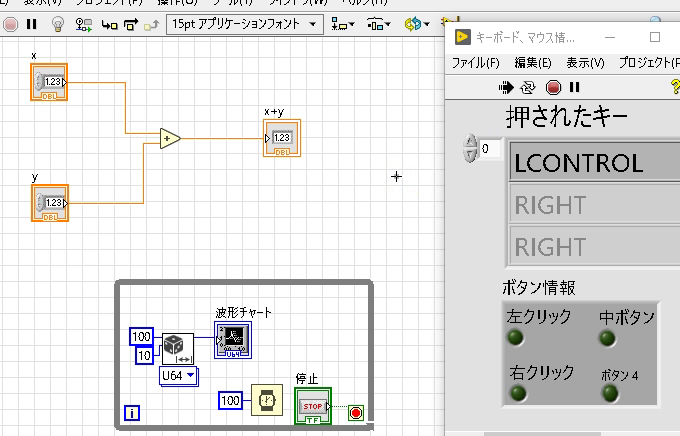Image resolution: width=680 pixels, height=436 pixels.
Task: Maximize the front panel window
Action: (x=655, y=37)
